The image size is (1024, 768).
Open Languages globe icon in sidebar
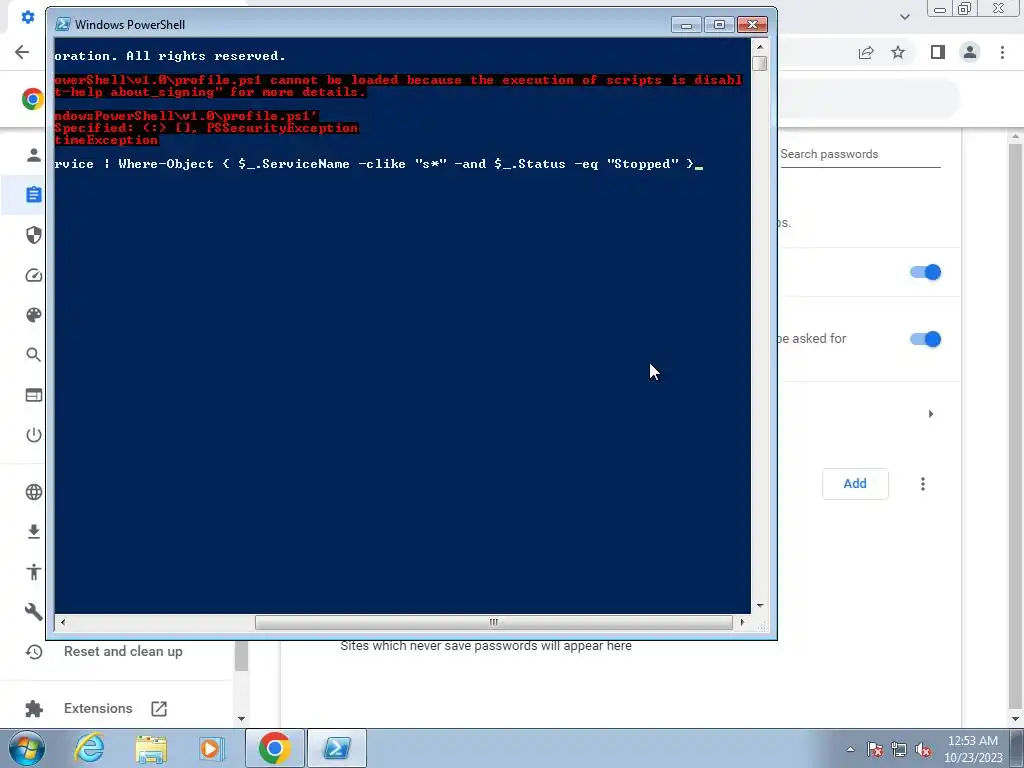(34, 492)
